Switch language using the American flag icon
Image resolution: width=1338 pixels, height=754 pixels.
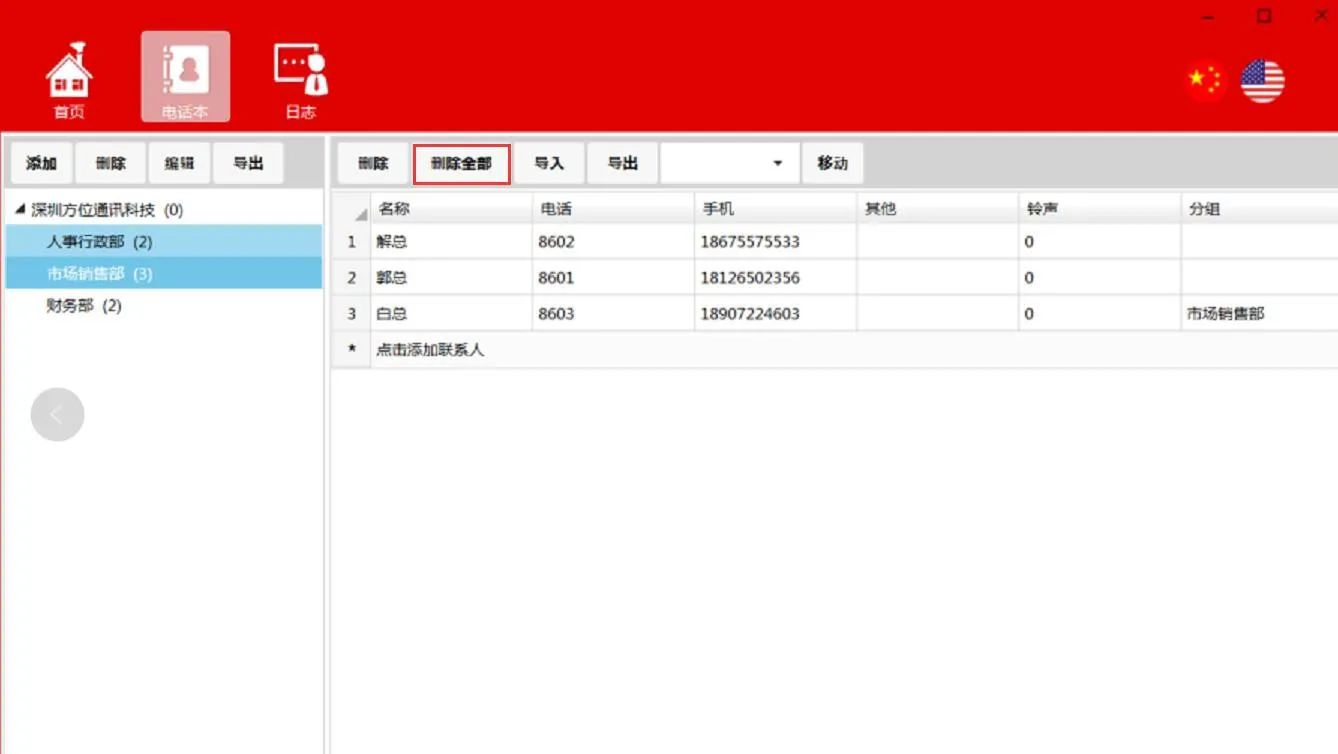click(x=1262, y=80)
